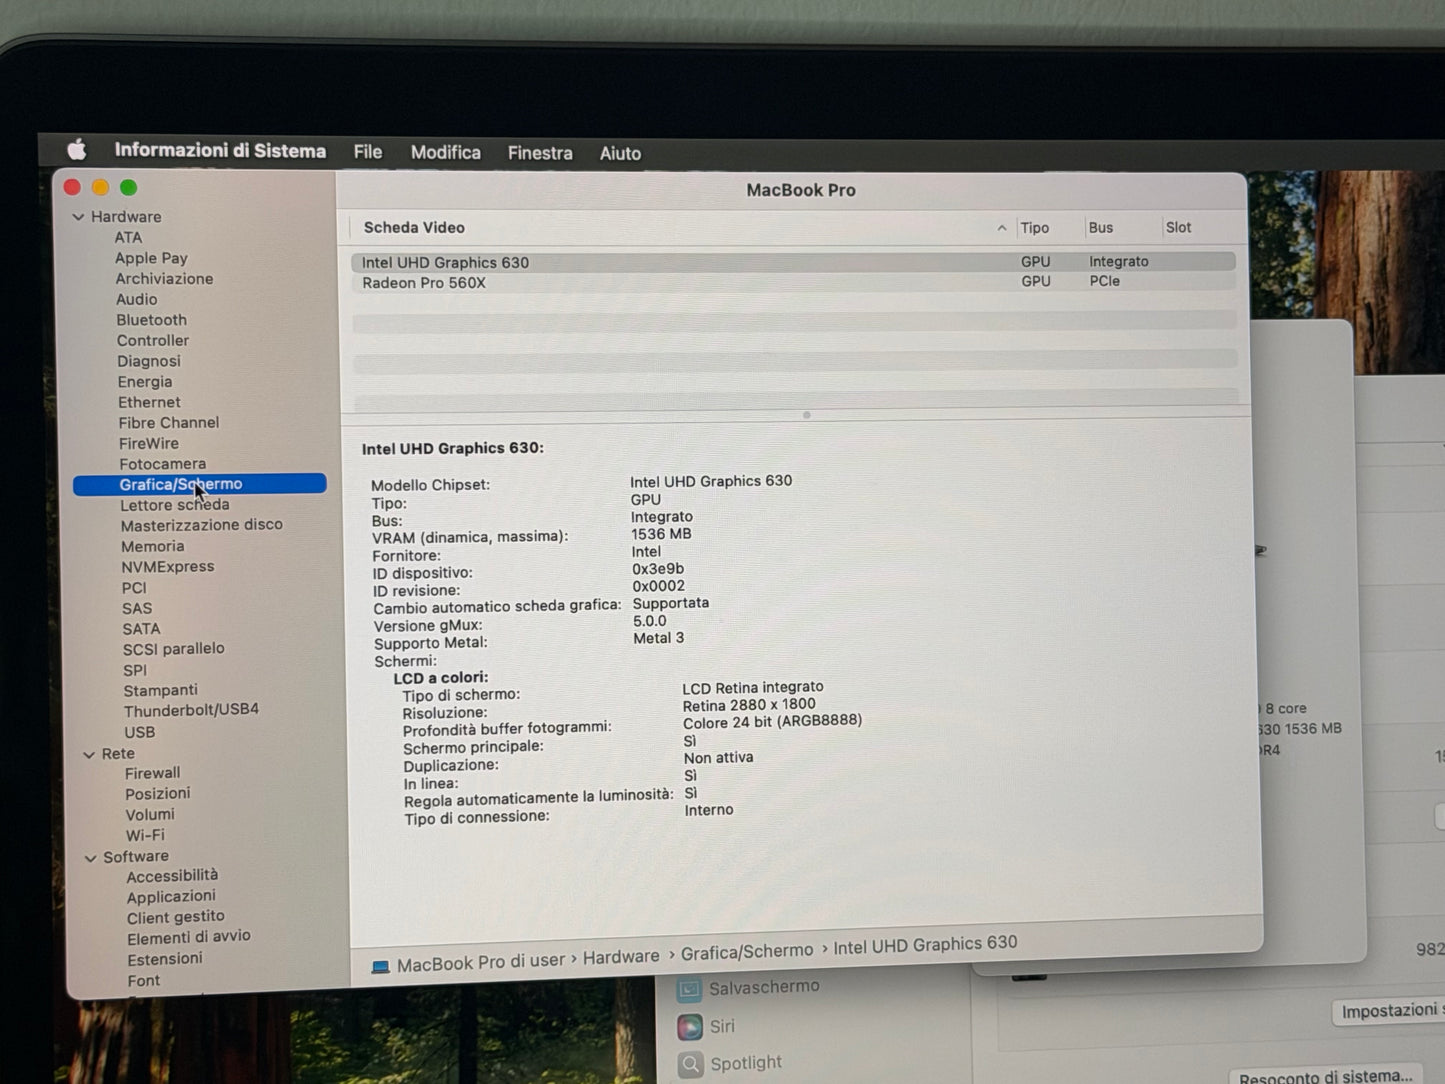Select Energia in the sidebar
The height and width of the screenshot is (1084, 1445).
coord(145,382)
